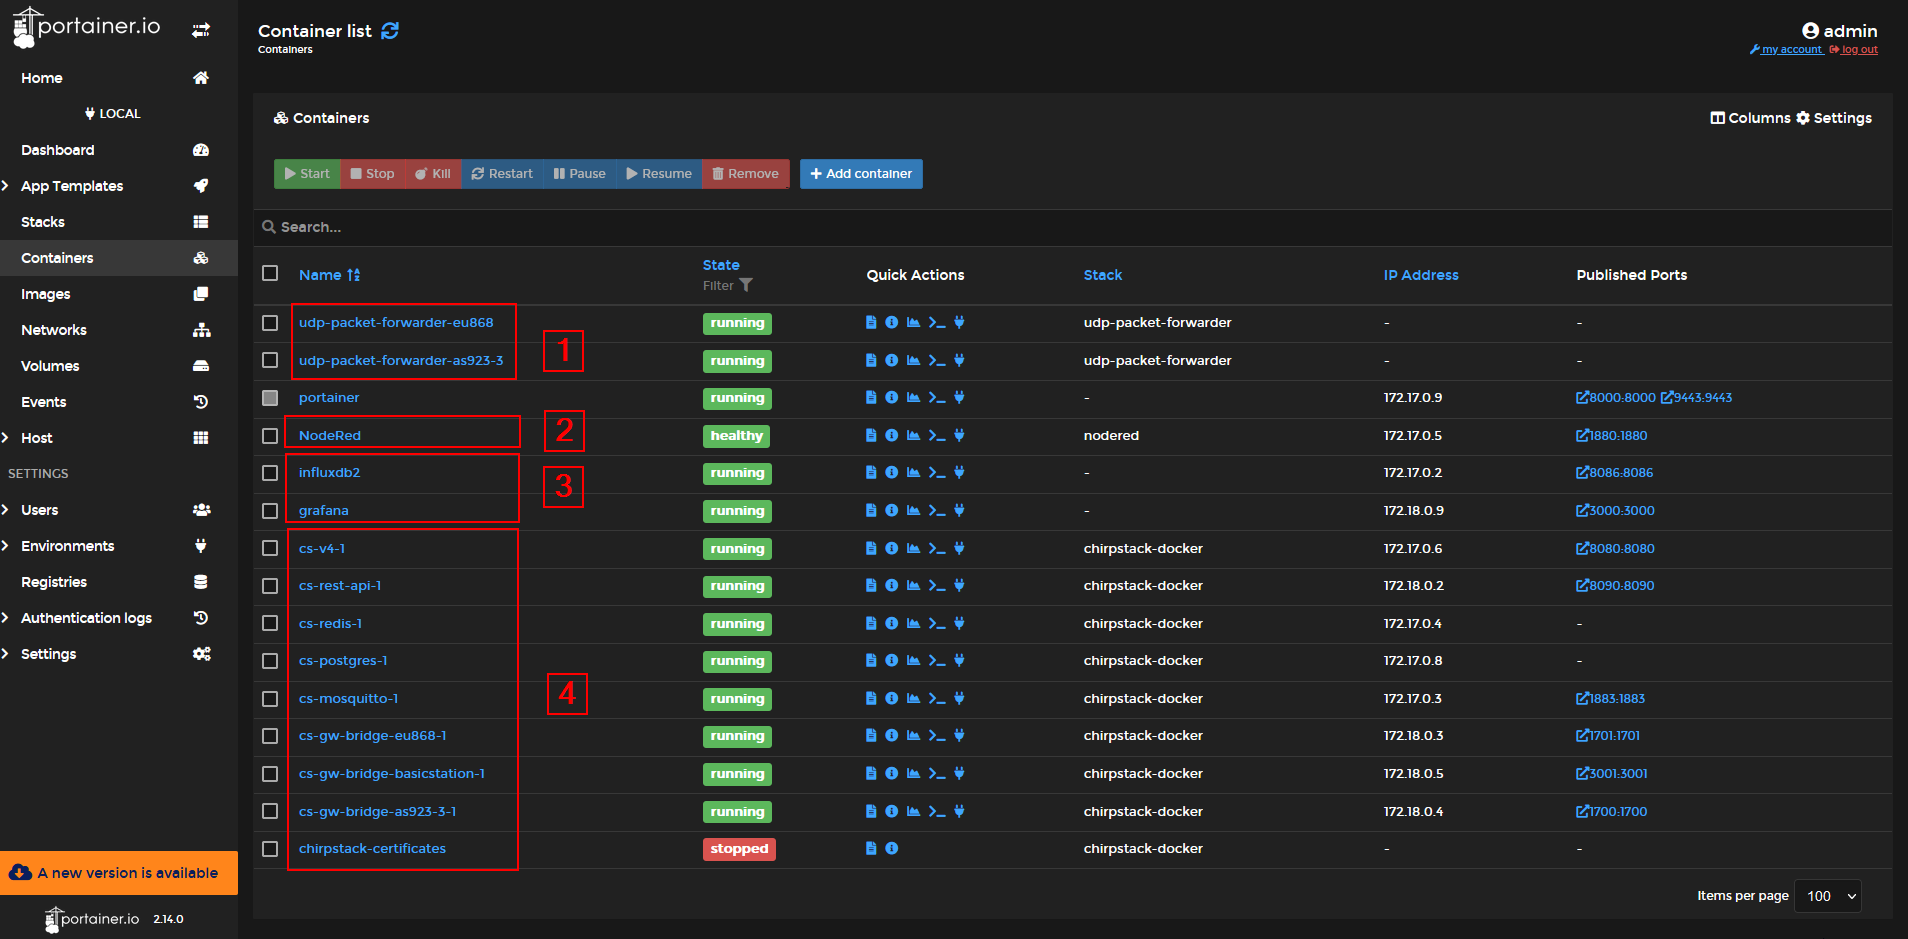This screenshot has width=1908, height=939.
Task: Click the Stop button
Action: click(x=372, y=174)
